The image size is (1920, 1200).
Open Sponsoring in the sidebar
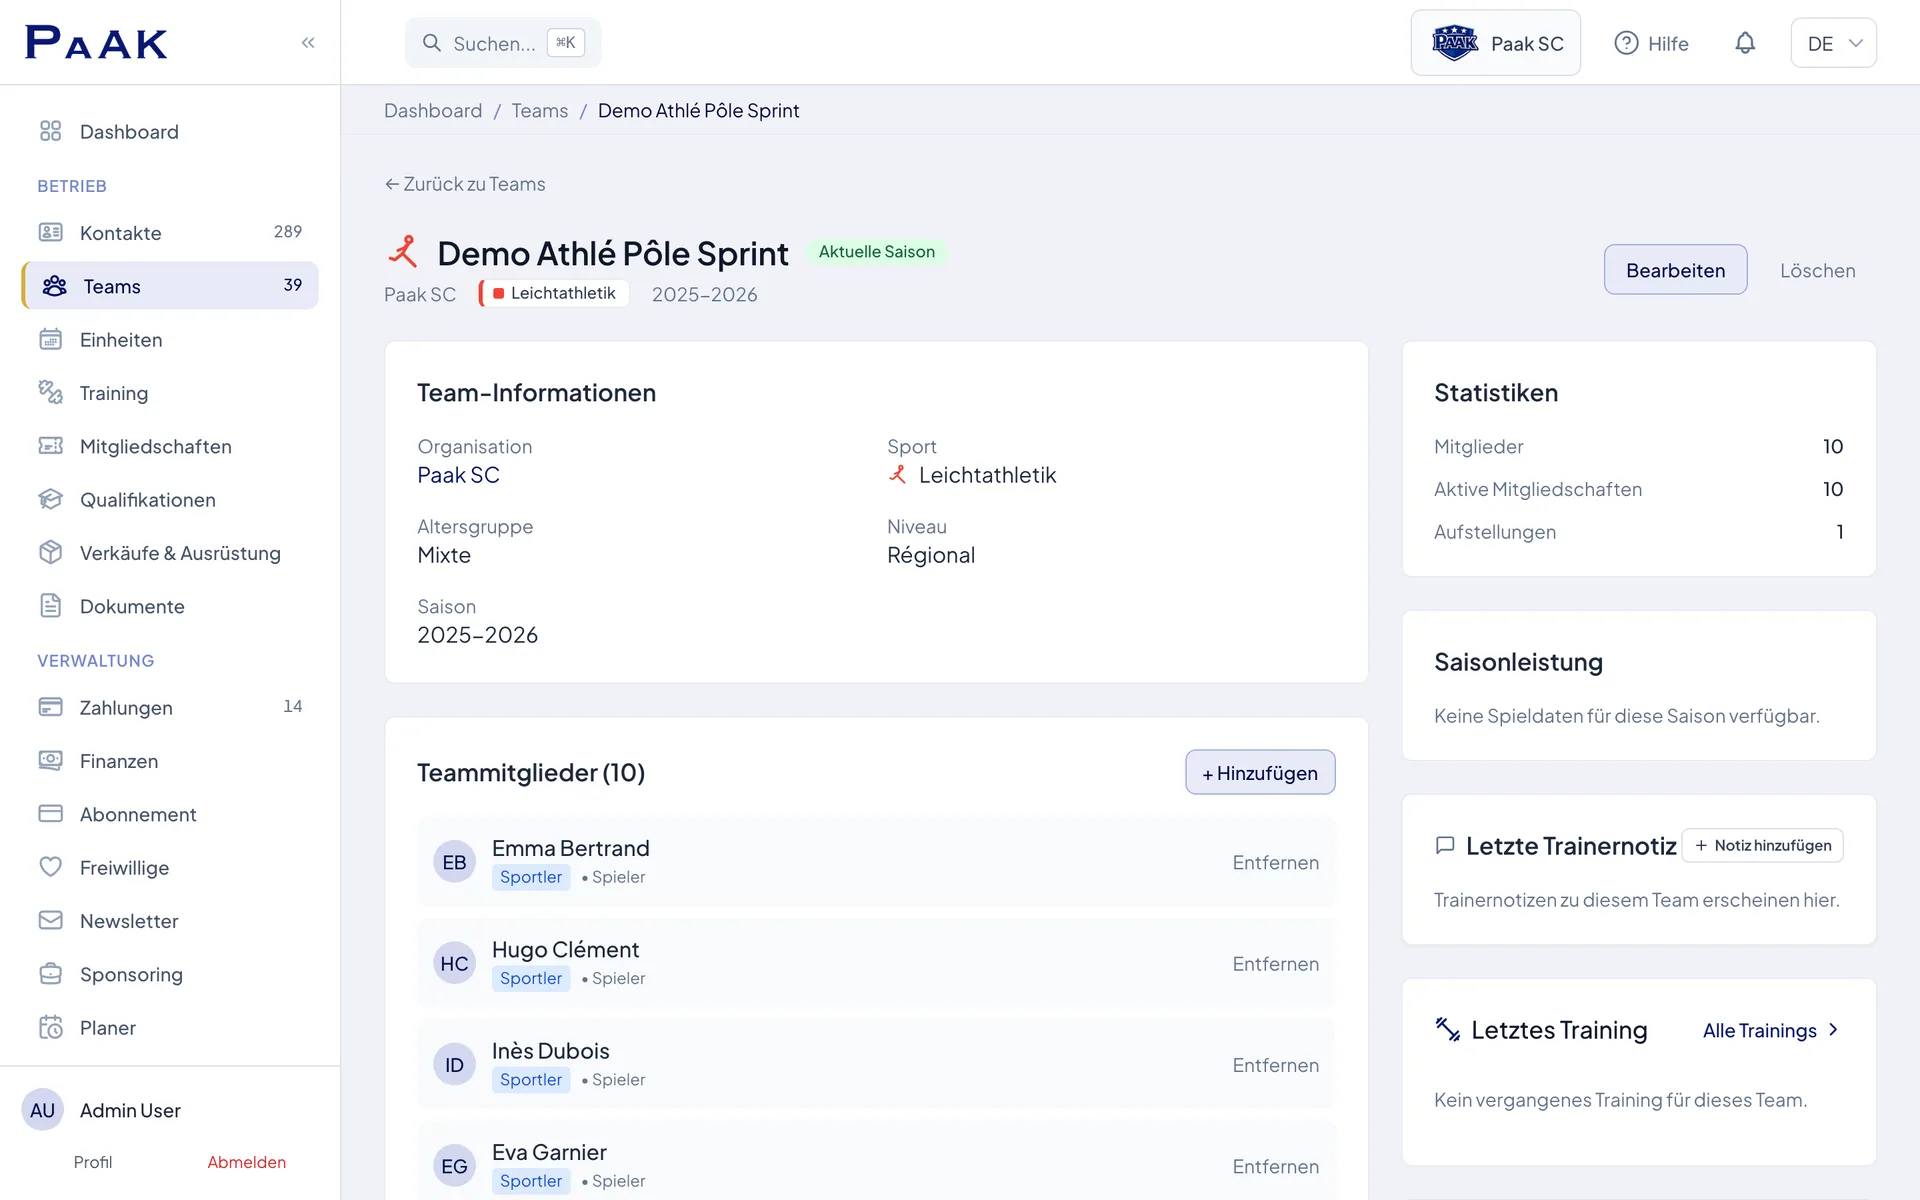click(x=170, y=974)
